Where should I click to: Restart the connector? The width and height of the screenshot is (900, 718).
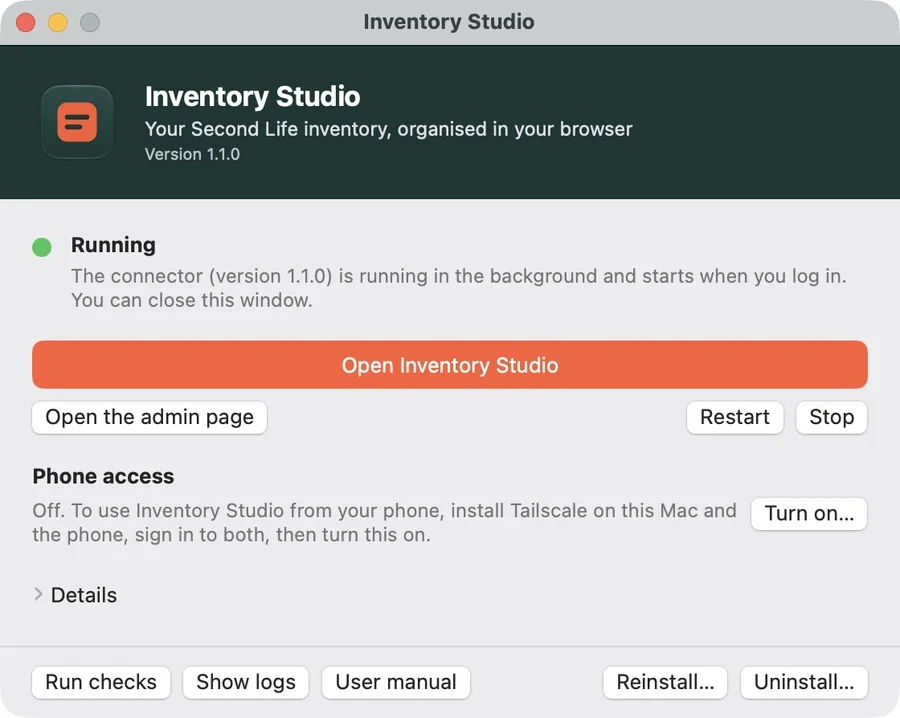click(x=735, y=417)
